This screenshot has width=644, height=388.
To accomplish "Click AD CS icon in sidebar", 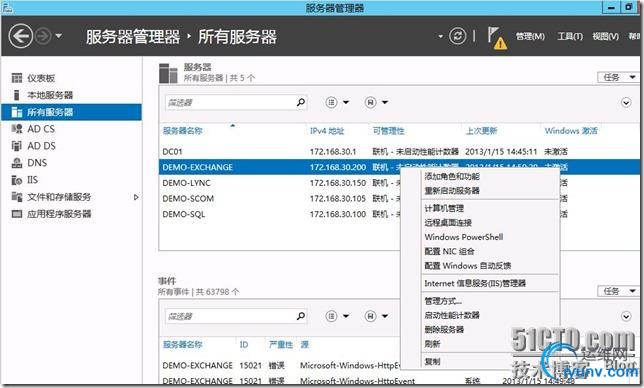I will tap(17, 129).
